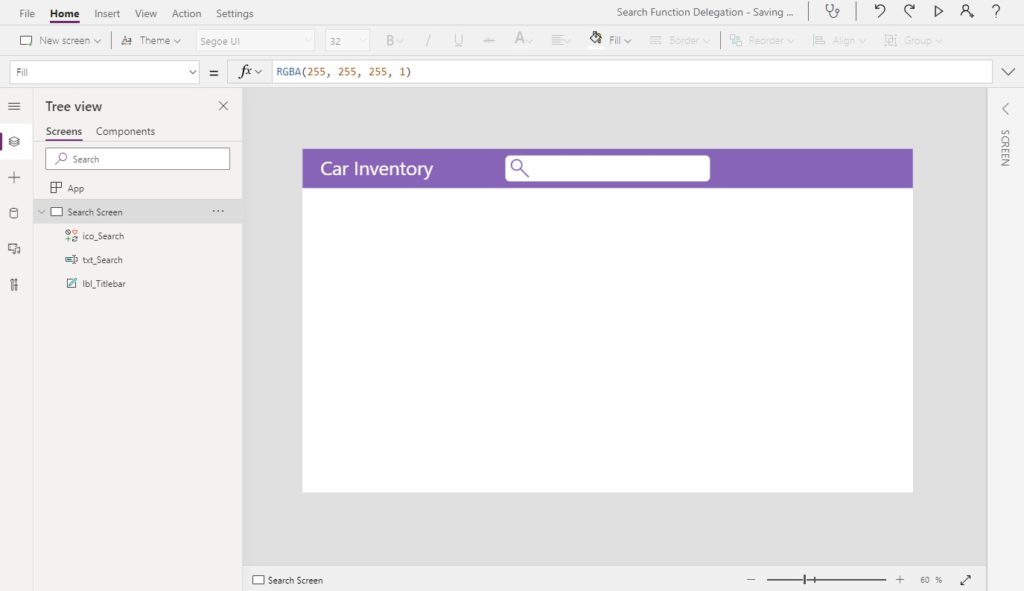
Task: Open the Advanced tools icon in left rail
Action: 14,285
